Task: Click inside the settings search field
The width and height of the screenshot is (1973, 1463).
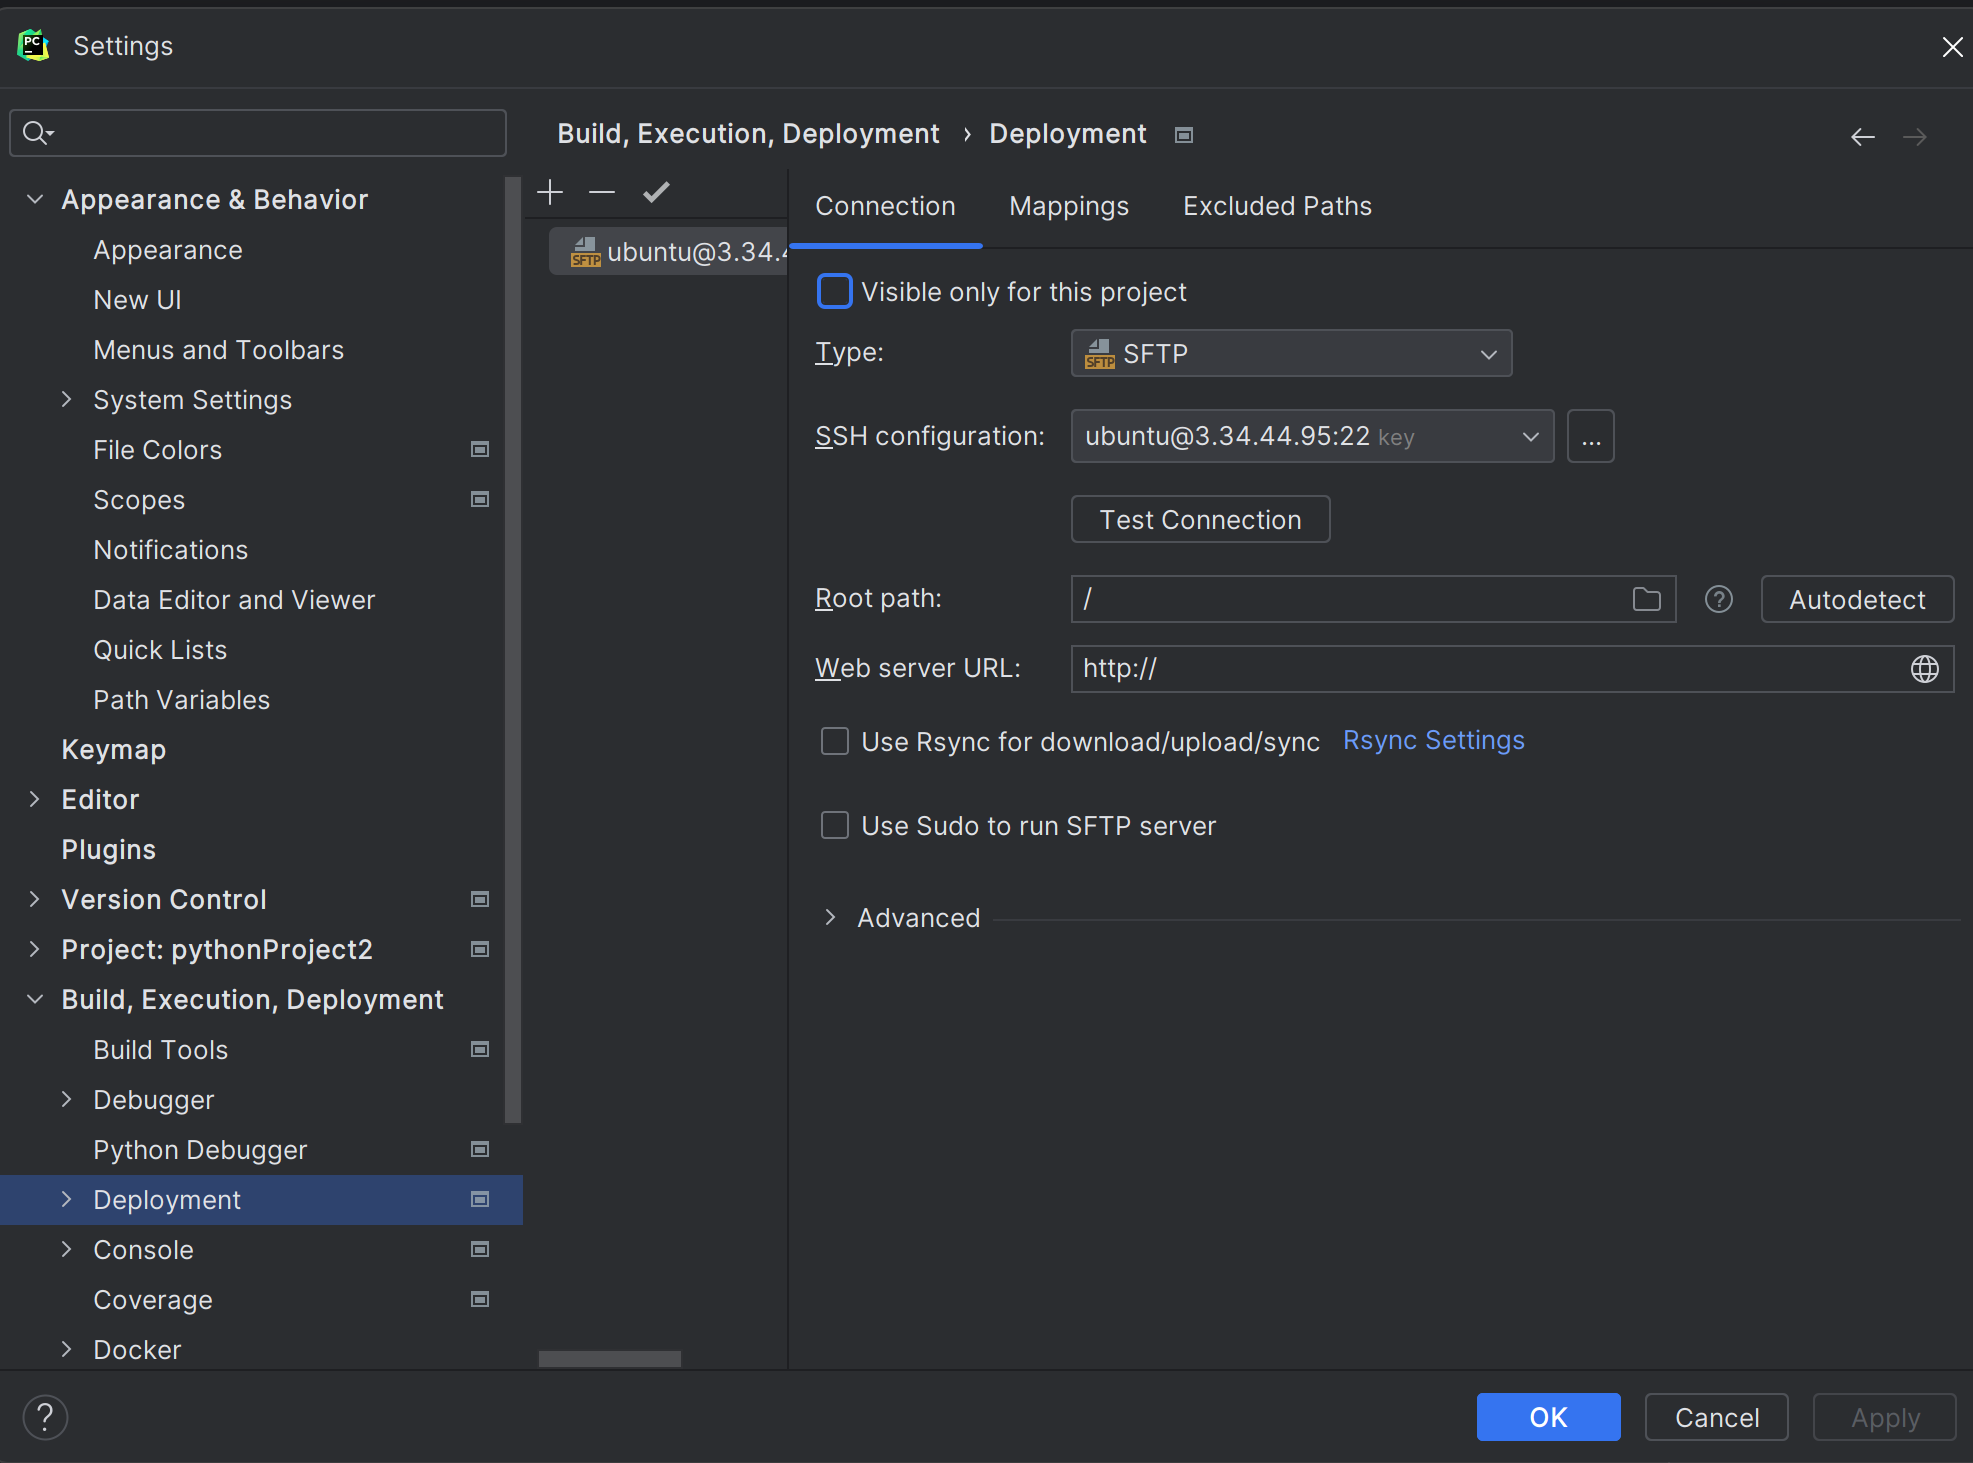Action: coord(257,133)
